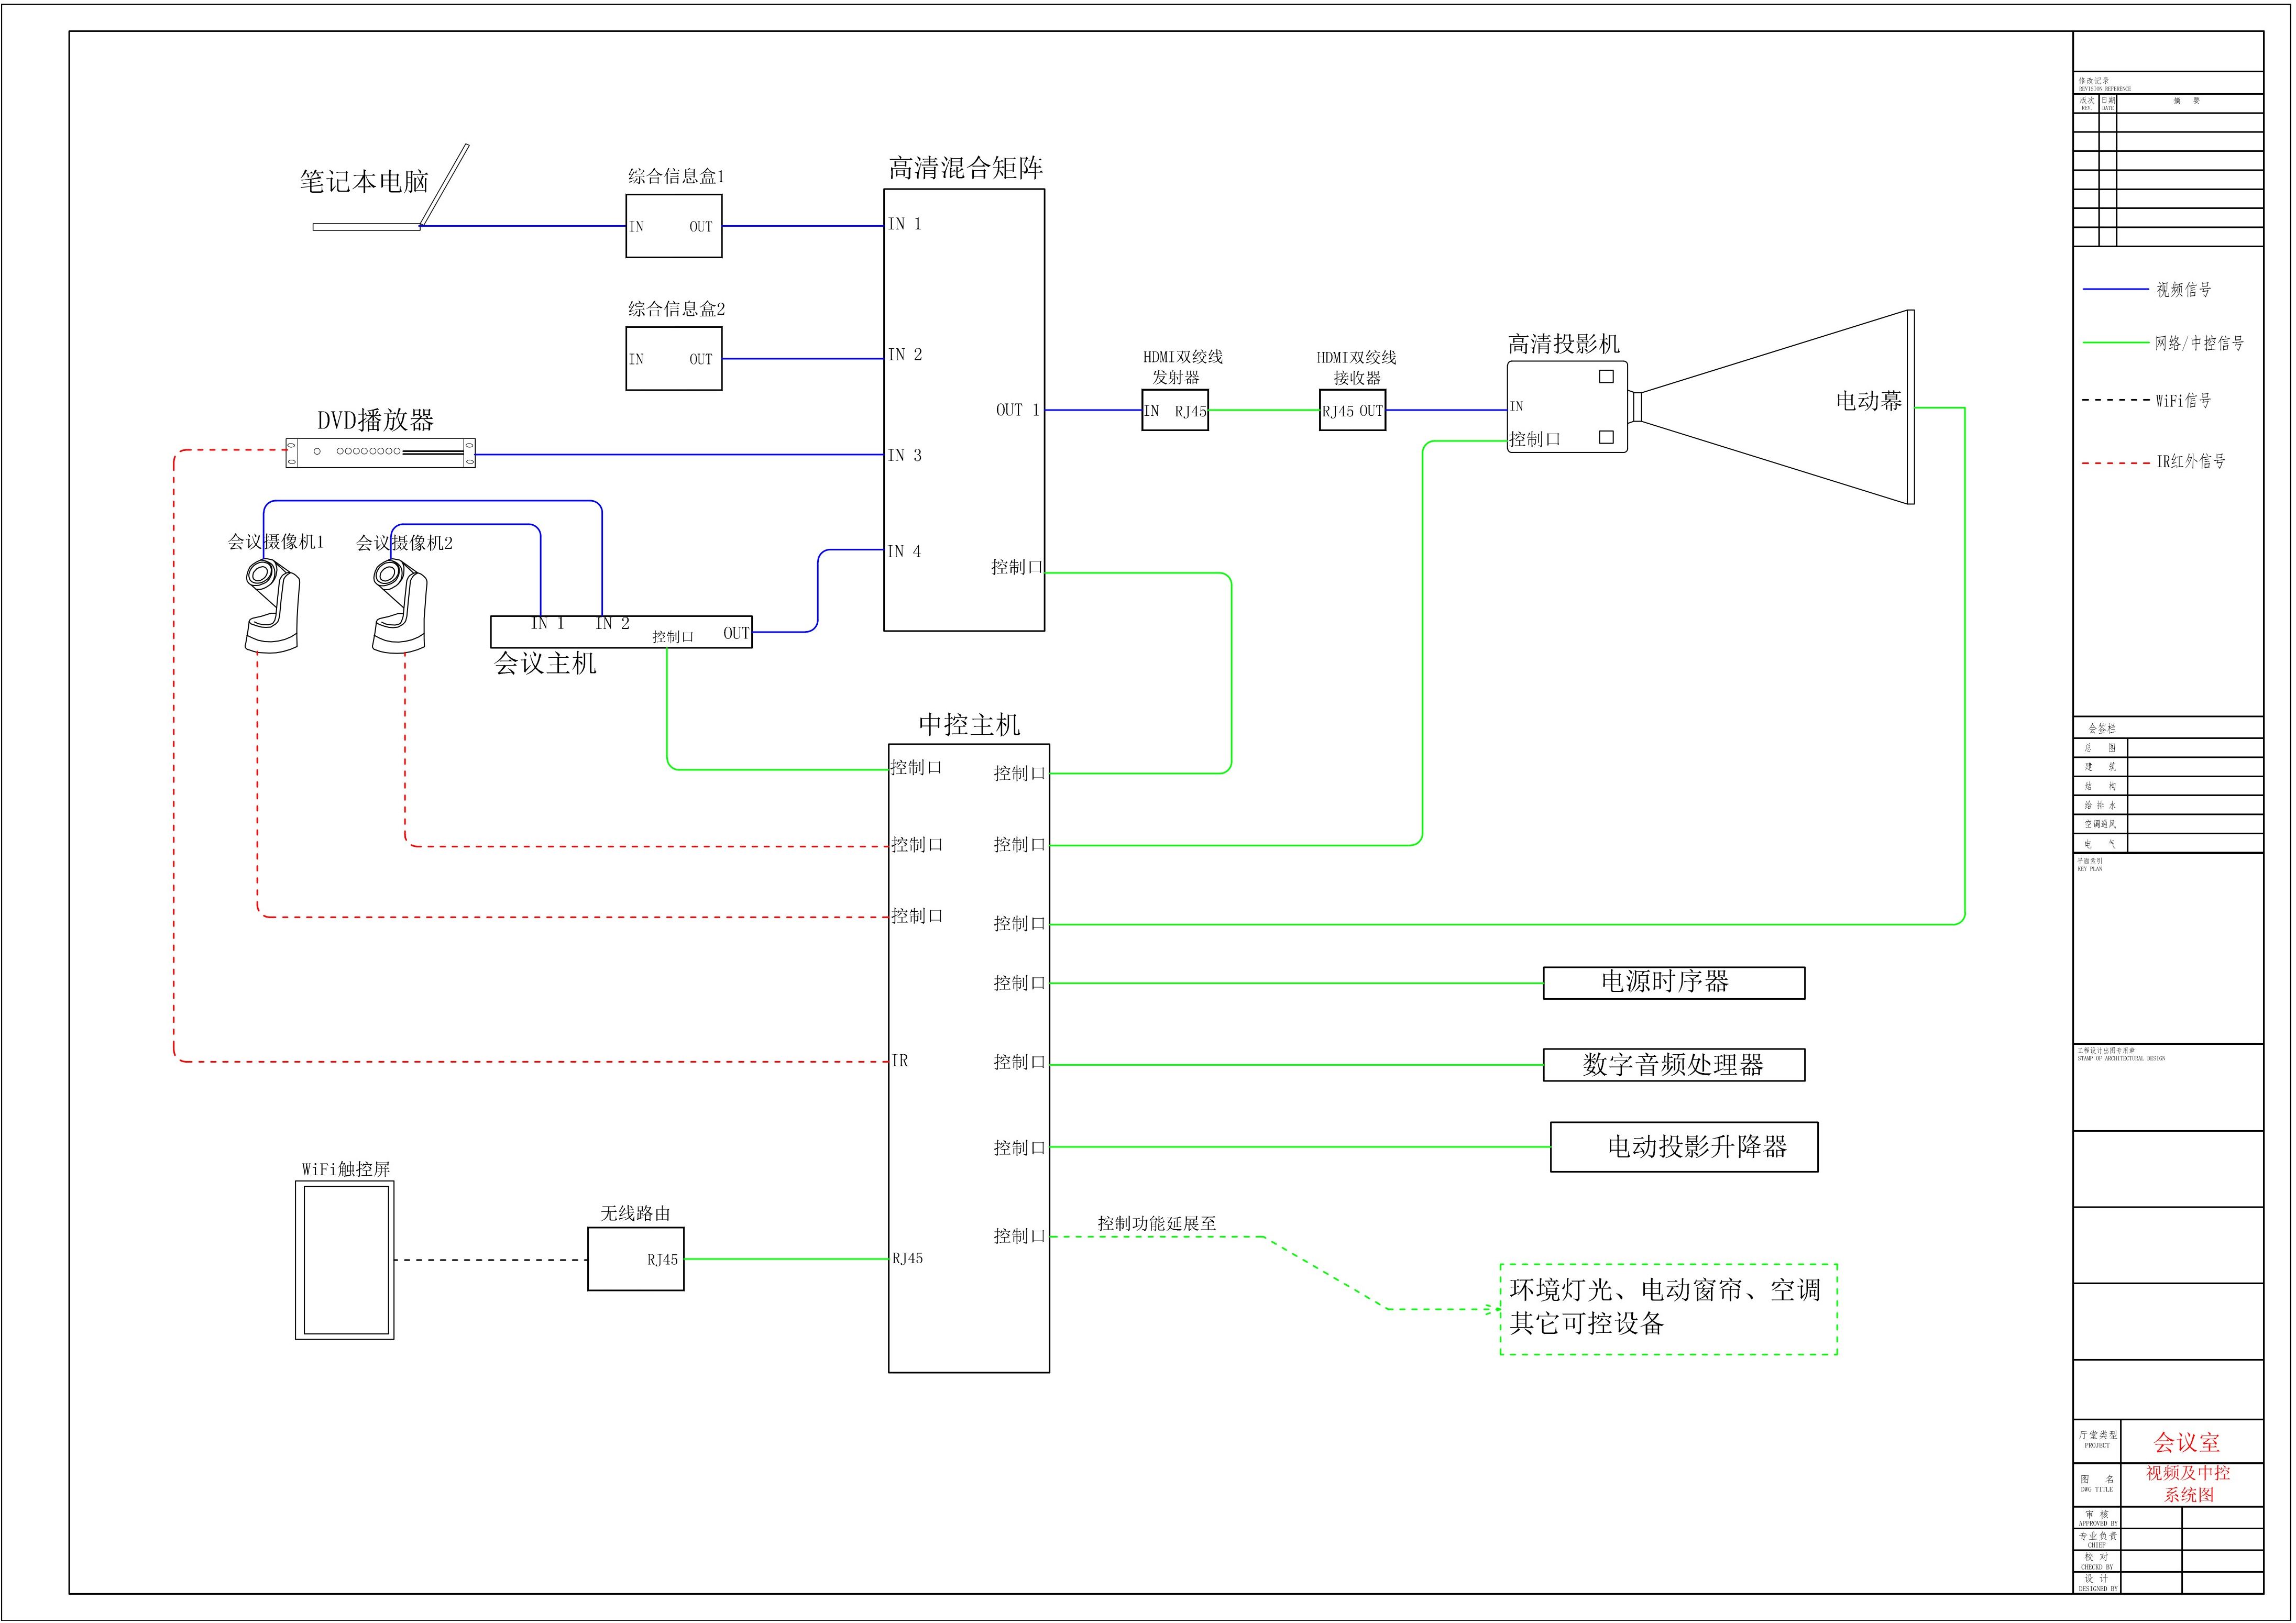2296x1623 pixels.
Task: Click matrix input port IN 3
Action: coord(905,455)
